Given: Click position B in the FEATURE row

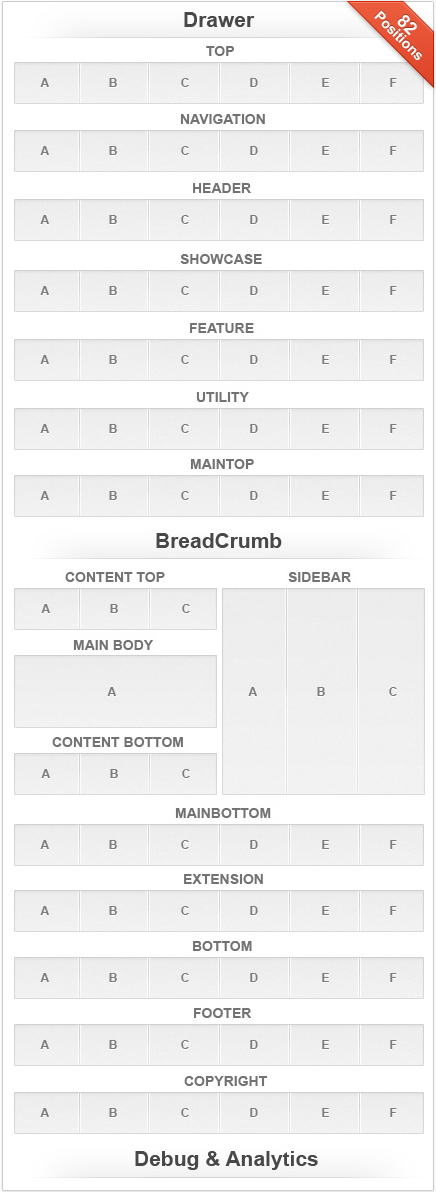Looking at the screenshot, I should pyautogui.click(x=113, y=360).
